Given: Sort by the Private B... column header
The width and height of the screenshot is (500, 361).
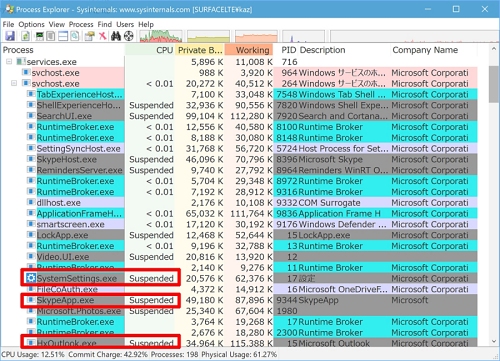Looking at the screenshot, I should (200, 50).
